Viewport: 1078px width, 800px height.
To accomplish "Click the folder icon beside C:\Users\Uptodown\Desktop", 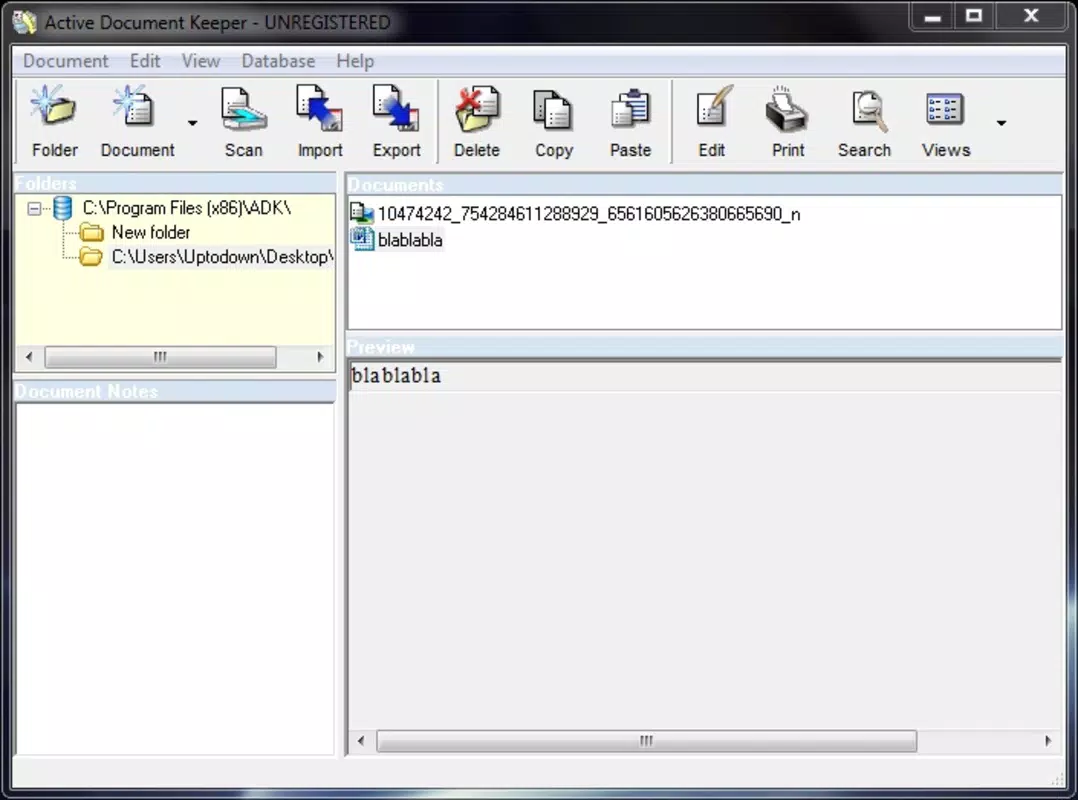I will pyautogui.click(x=91, y=257).
